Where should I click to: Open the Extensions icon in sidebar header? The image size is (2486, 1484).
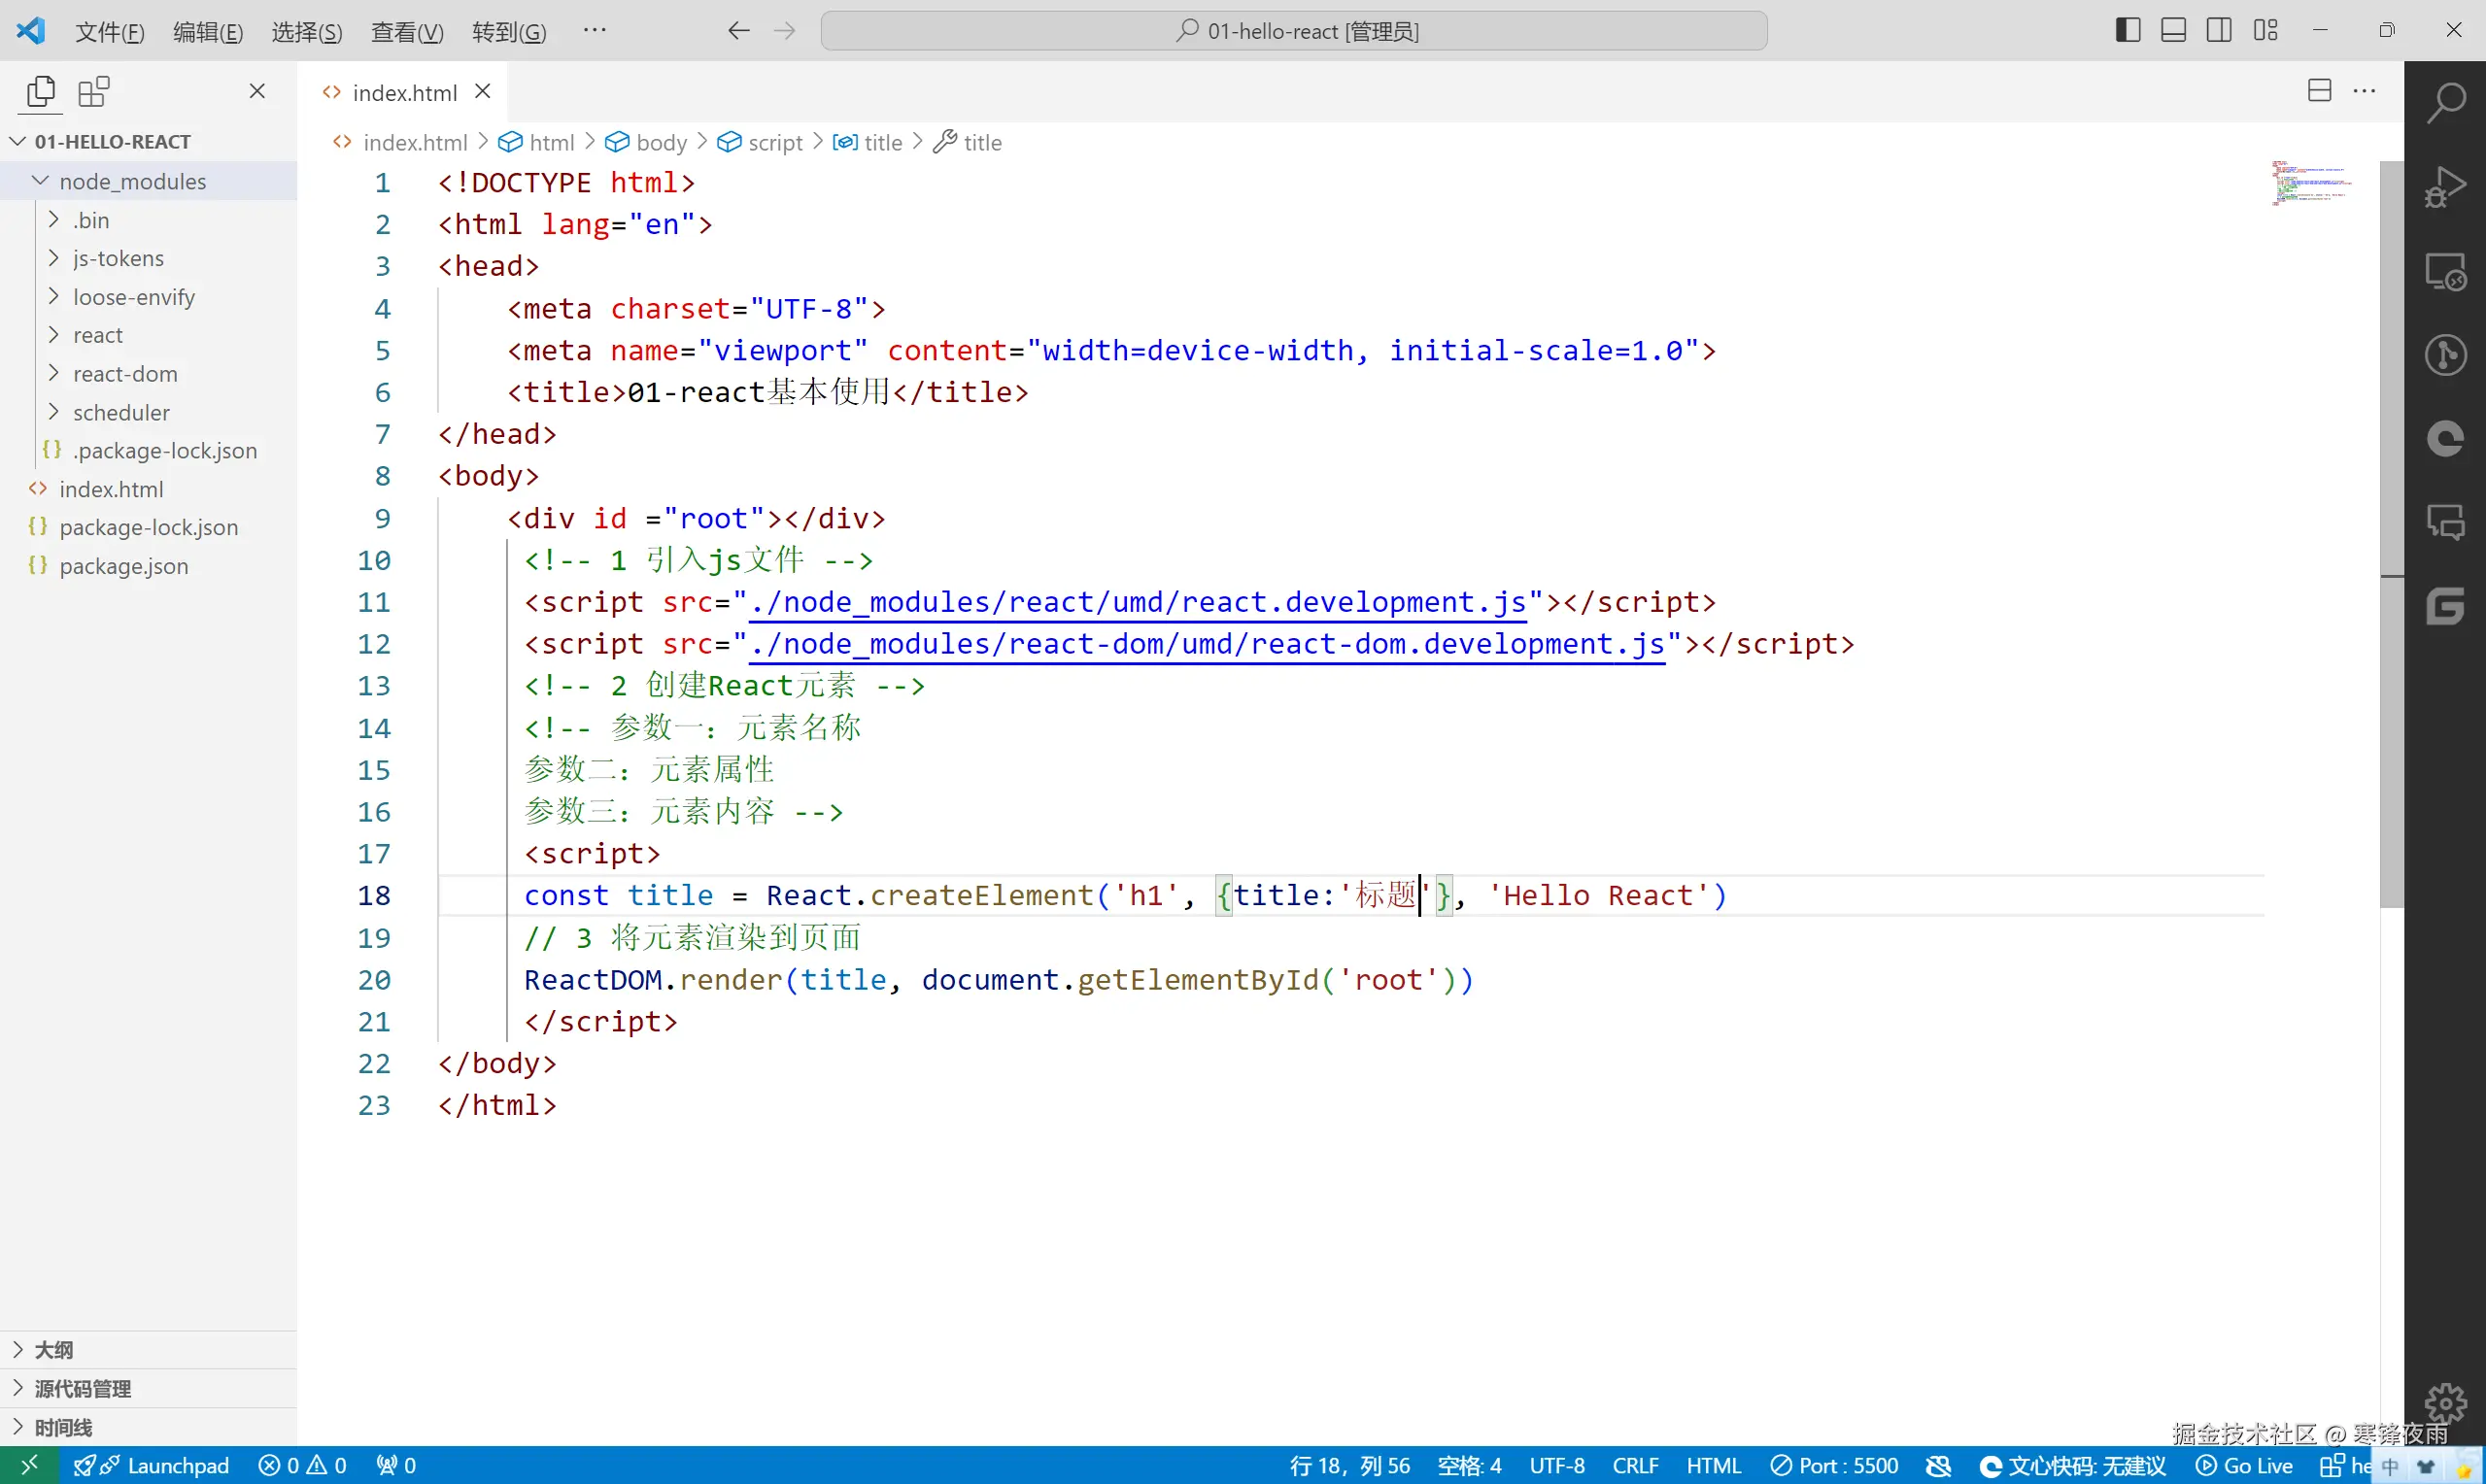(94, 92)
